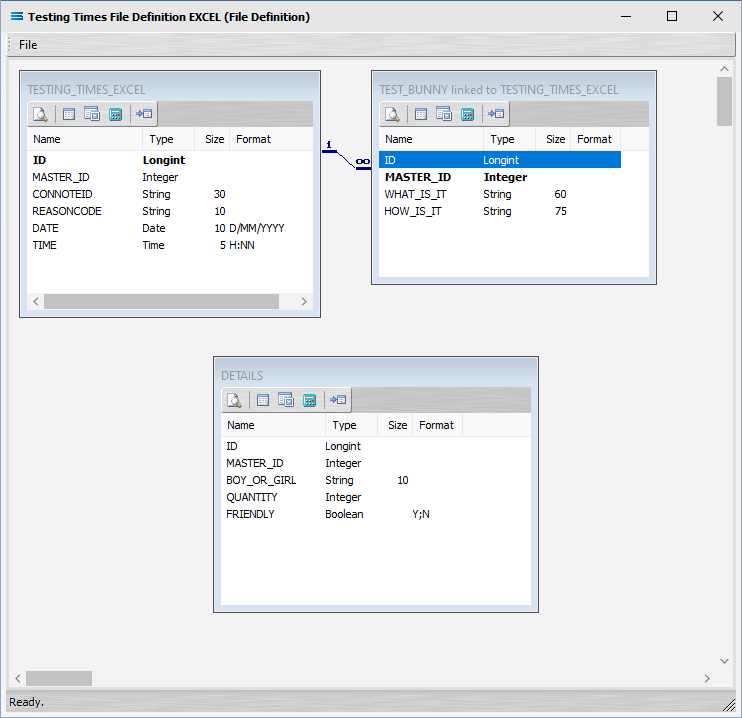Click linked tables icon in DETAILS toolbar
This screenshot has height=718, width=742.
point(286,400)
